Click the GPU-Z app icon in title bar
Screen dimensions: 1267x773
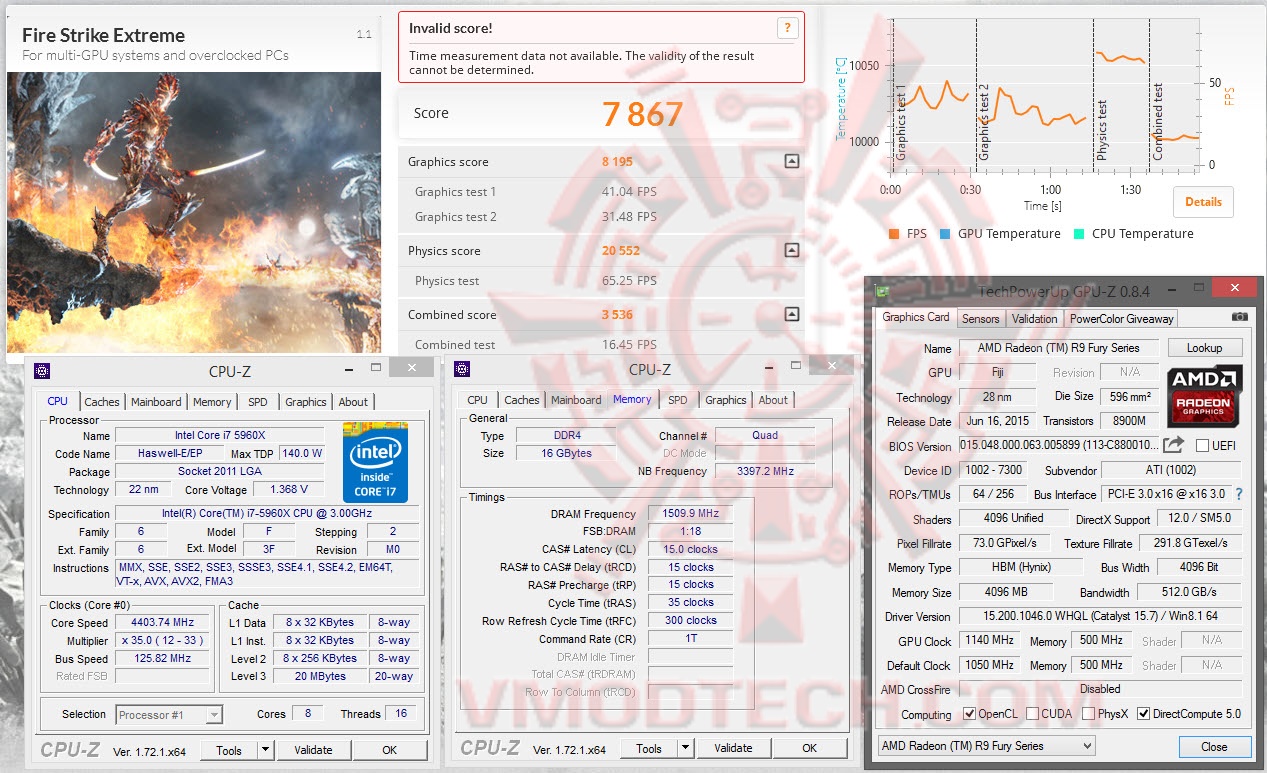coord(883,290)
